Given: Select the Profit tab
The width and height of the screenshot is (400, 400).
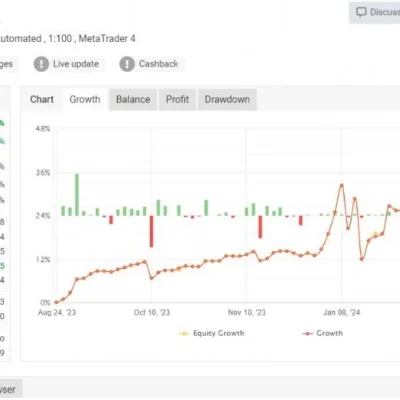Looking at the screenshot, I should (x=178, y=99).
